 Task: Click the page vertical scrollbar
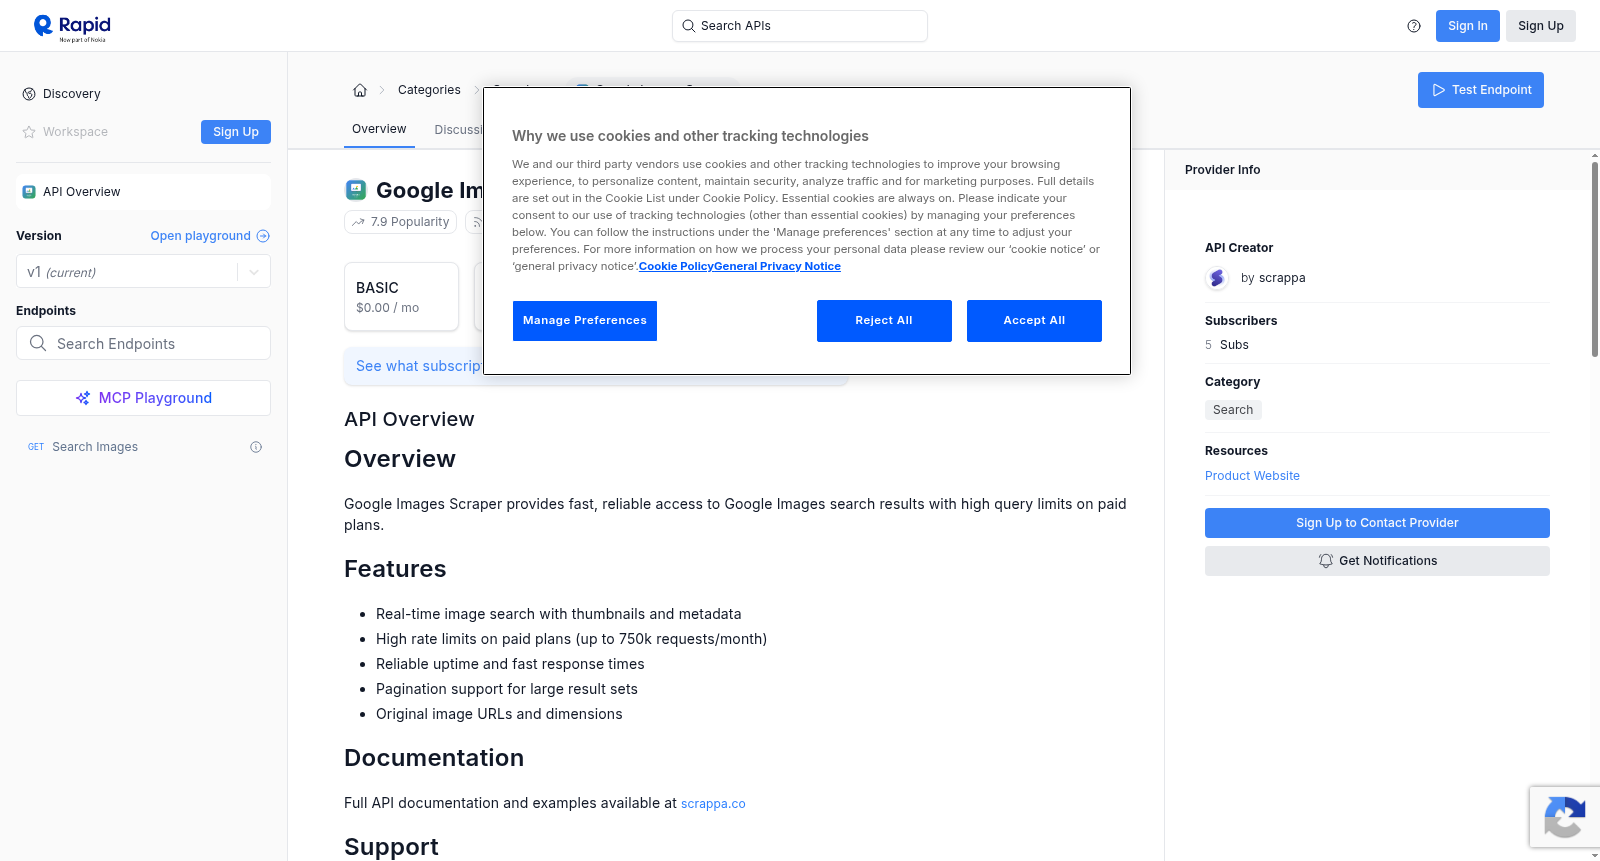1594,260
